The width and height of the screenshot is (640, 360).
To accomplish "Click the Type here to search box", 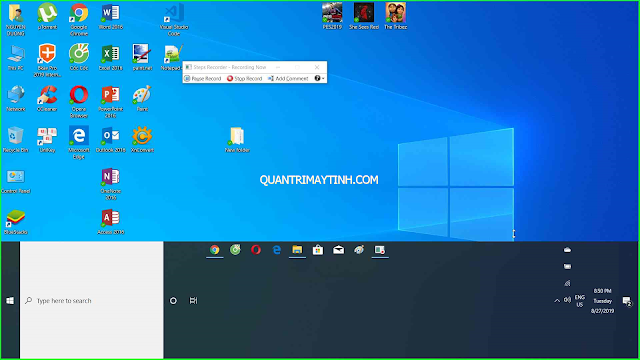I will click(x=92, y=300).
